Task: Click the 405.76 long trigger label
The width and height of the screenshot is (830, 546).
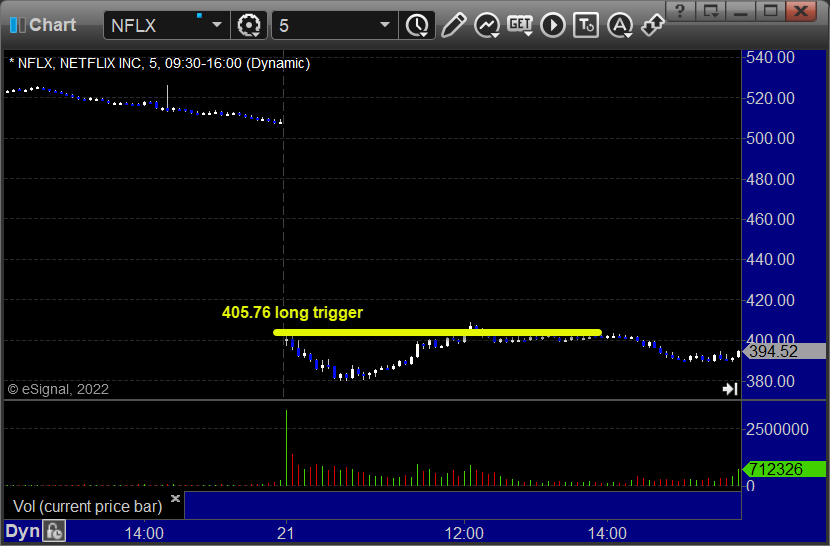Action: tap(292, 312)
